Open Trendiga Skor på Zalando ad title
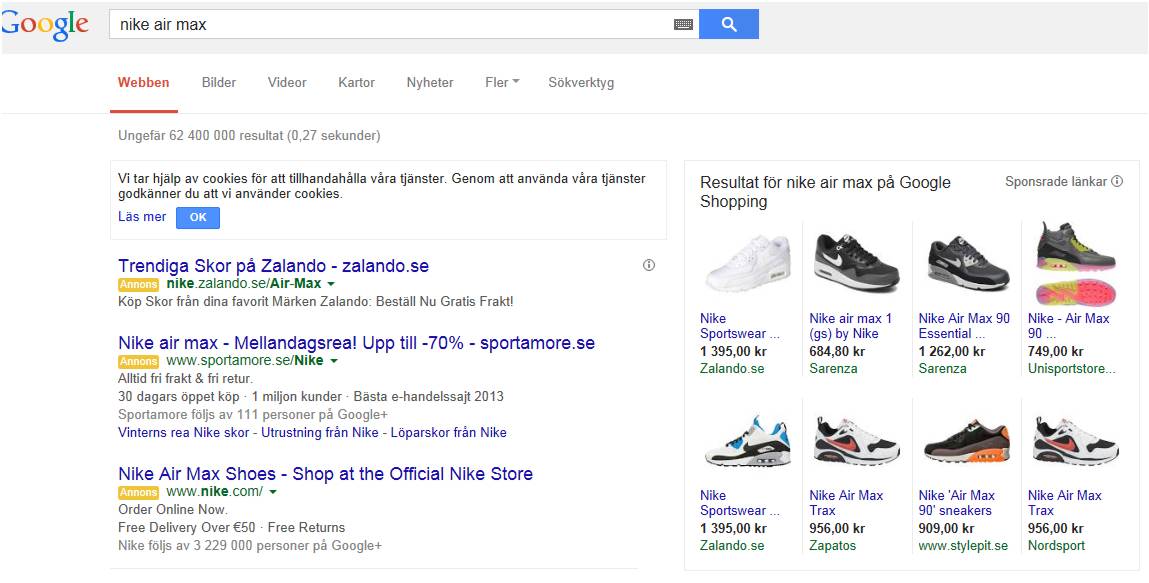 [x=273, y=265]
